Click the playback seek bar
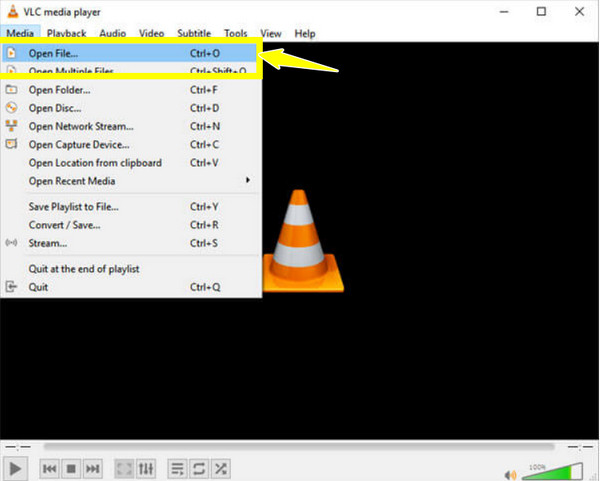Image resolution: width=600 pixels, height=481 pixels. click(x=299, y=447)
